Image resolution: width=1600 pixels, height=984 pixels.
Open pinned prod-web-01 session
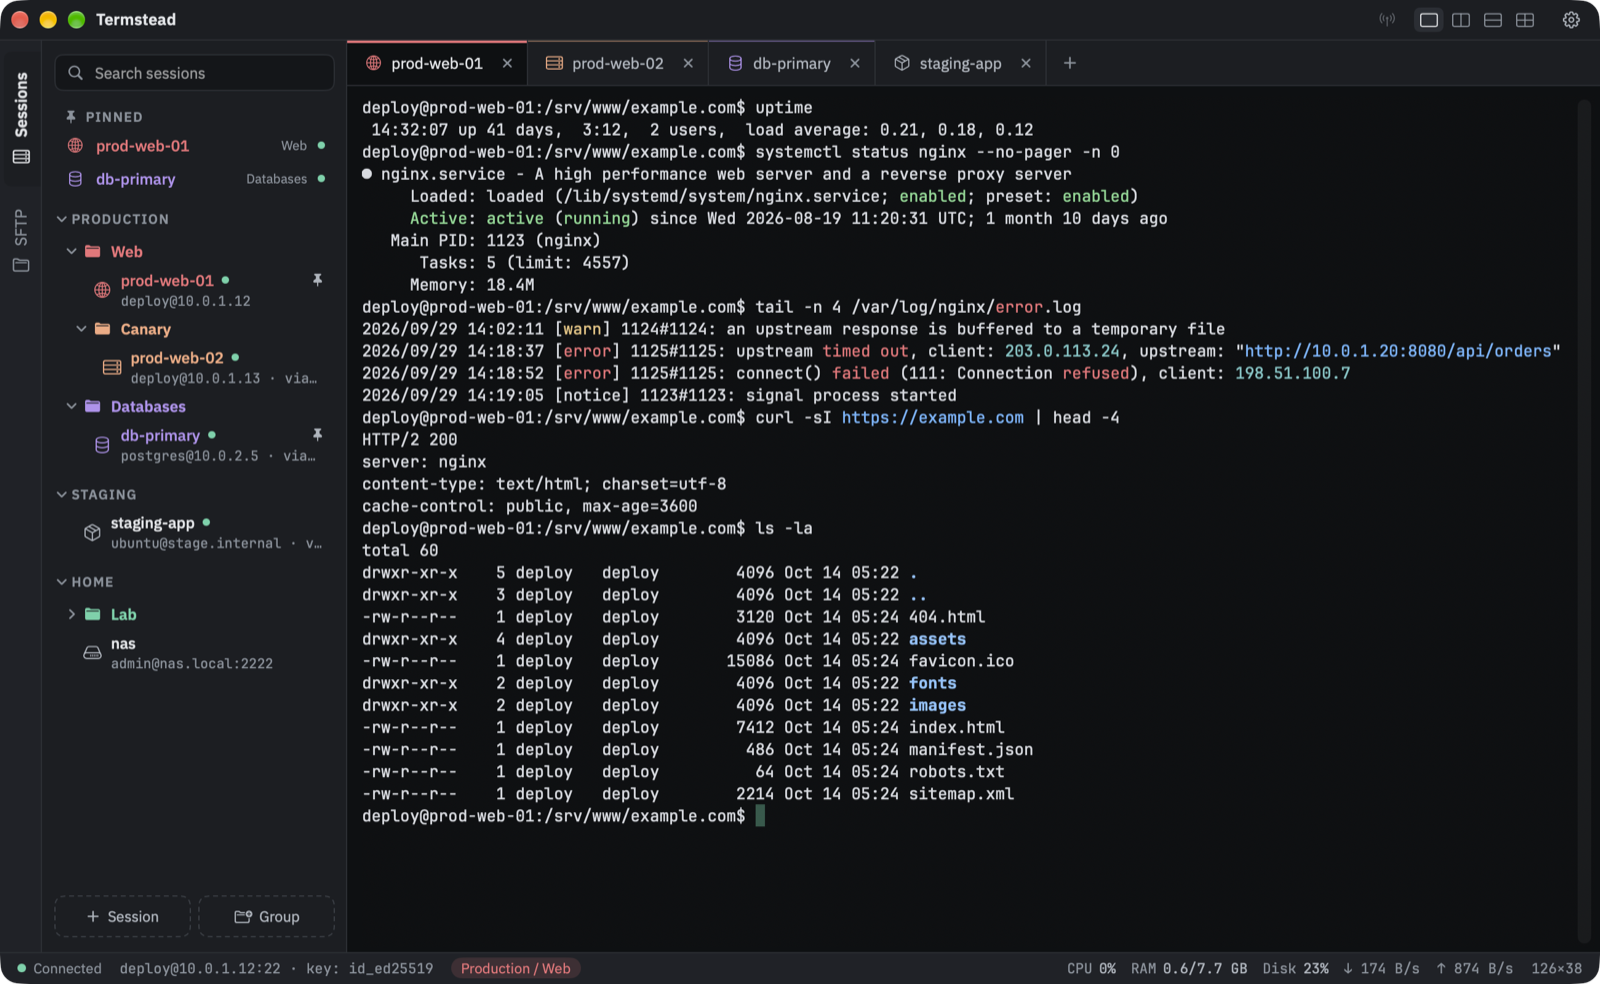(195, 146)
